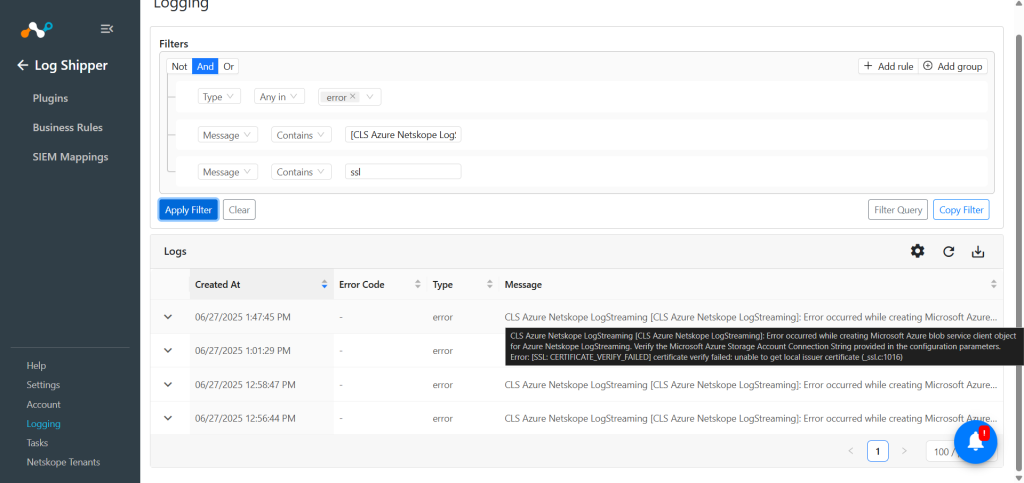Image resolution: width=1024 pixels, height=483 pixels.
Task: Click the Netskope logo icon
Action: click(36, 29)
